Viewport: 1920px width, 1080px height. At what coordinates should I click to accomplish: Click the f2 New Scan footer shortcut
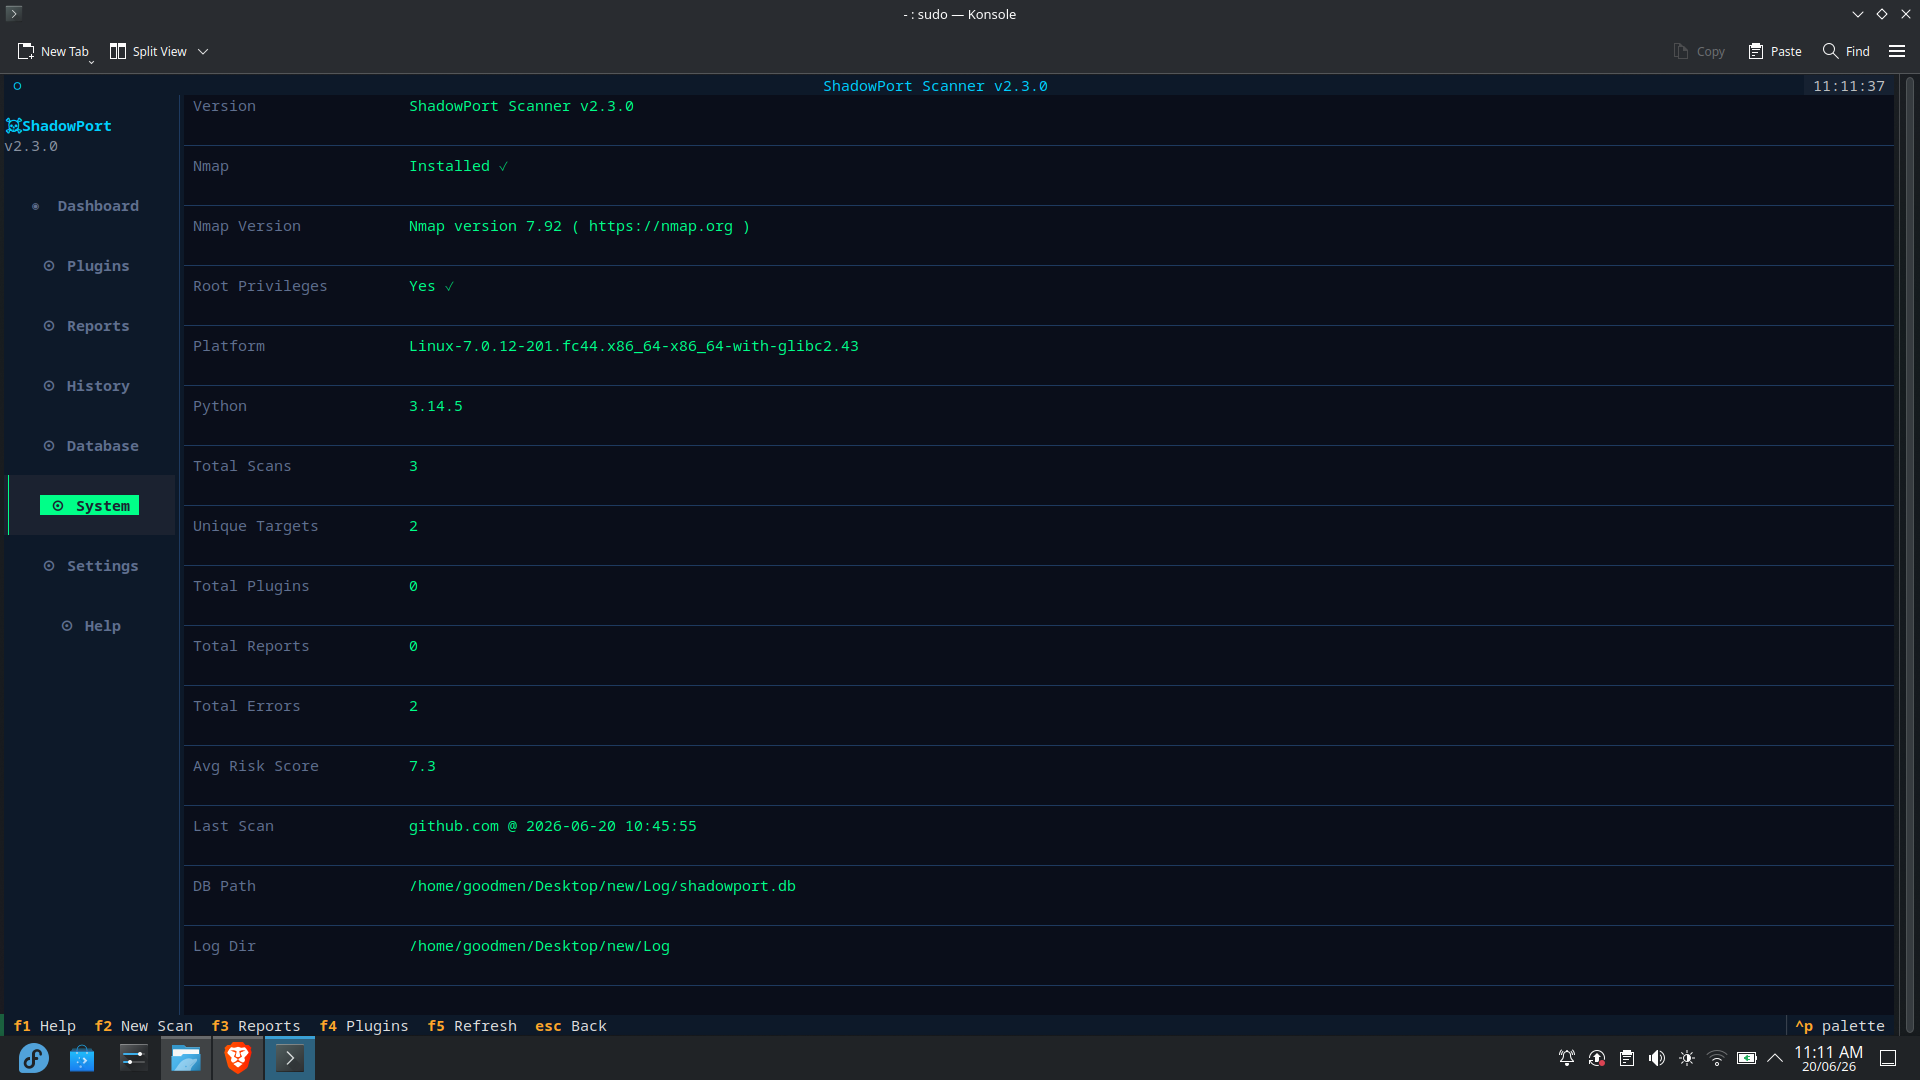coord(144,1026)
